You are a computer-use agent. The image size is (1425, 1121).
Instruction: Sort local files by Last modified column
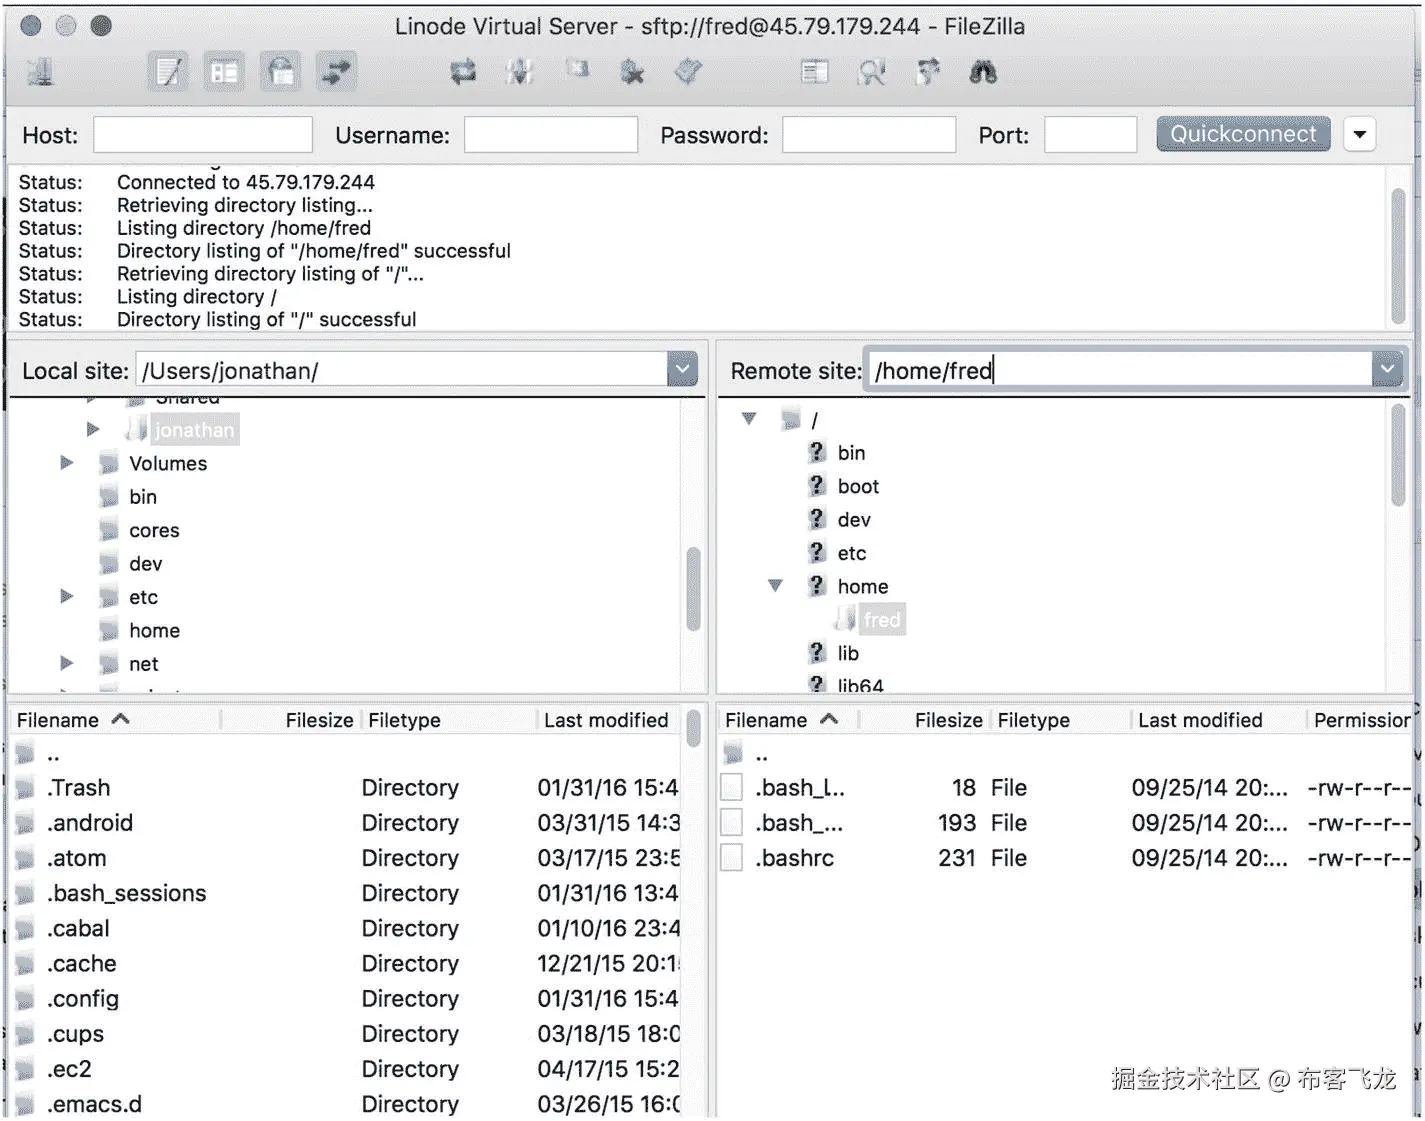(x=606, y=720)
